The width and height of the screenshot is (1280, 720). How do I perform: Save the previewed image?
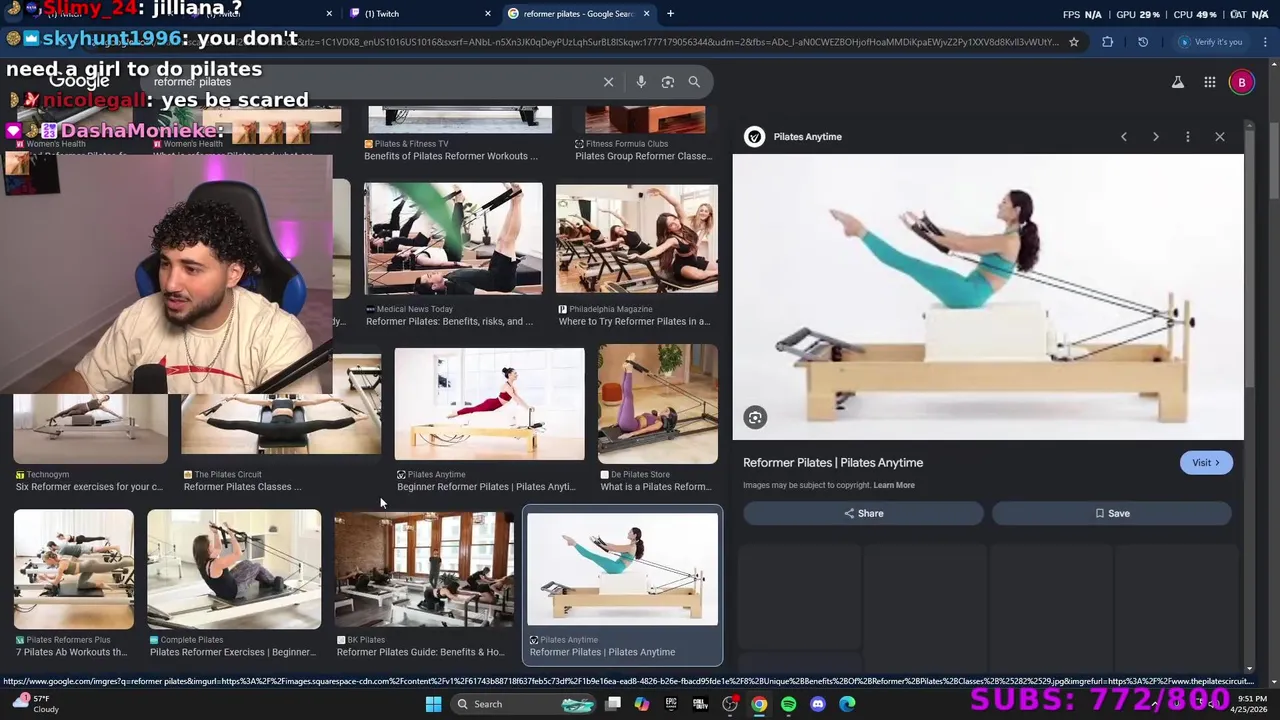tap(1111, 513)
